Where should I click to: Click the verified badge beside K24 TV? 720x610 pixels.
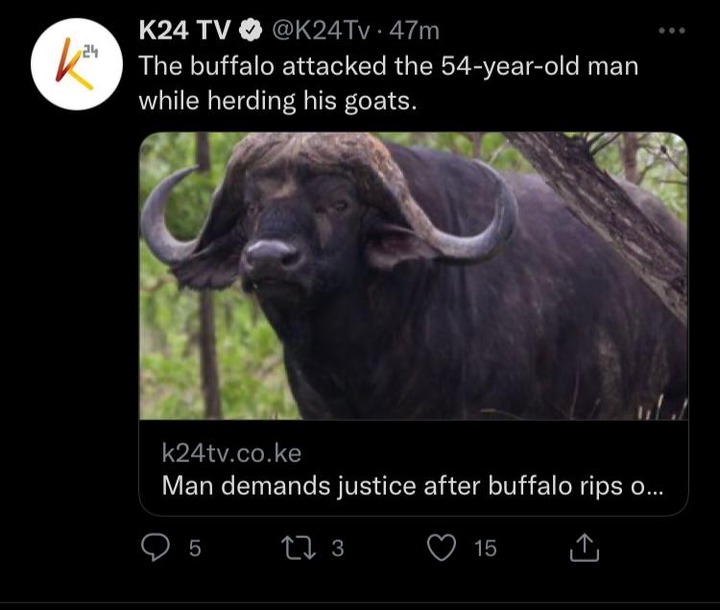(250, 31)
